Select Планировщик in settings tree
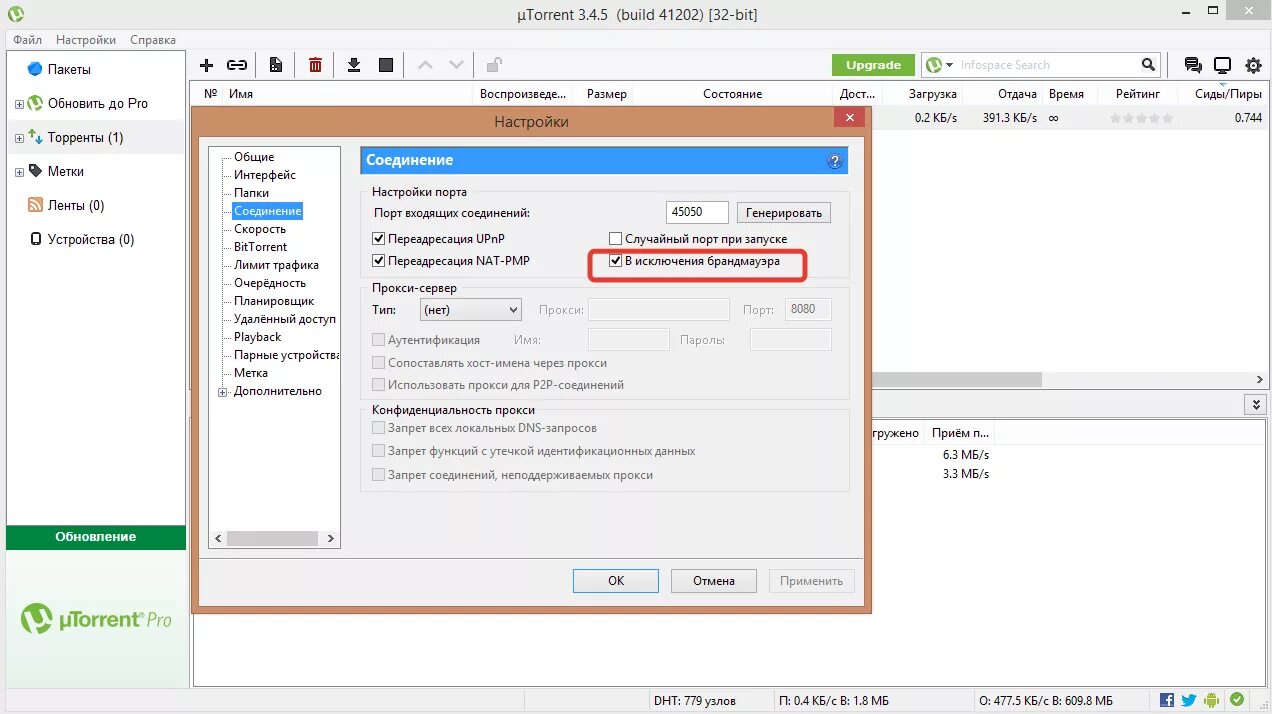 point(274,301)
